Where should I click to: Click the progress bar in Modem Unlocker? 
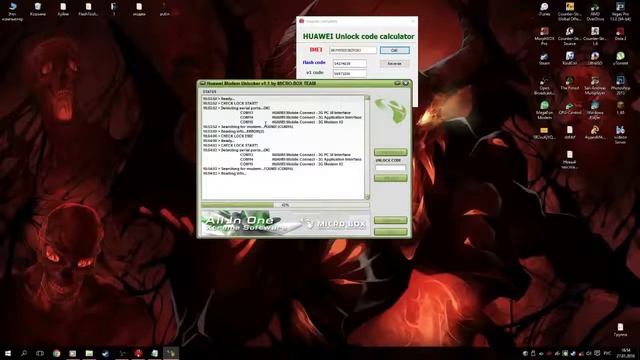coord(285,205)
